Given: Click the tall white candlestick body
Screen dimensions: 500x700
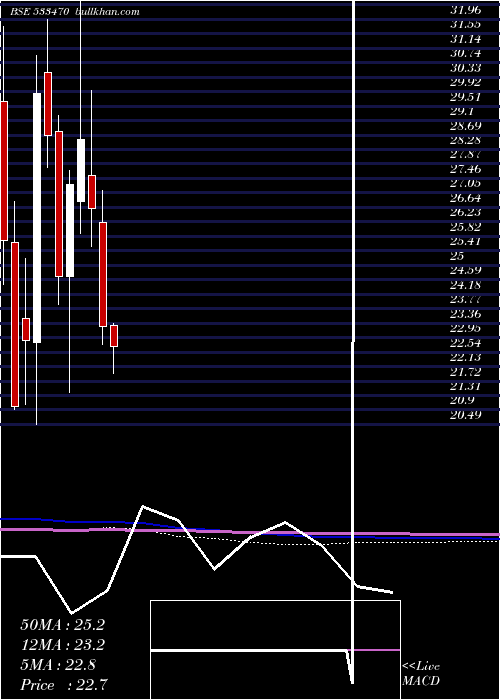Looking at the screenshot, I should coord(37,218).
